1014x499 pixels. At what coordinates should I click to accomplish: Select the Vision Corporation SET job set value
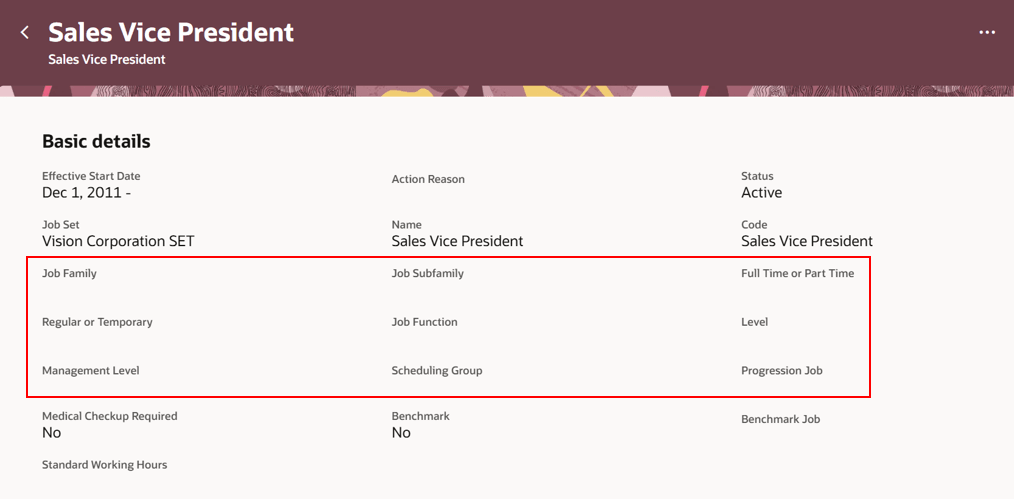click(118, 241)
